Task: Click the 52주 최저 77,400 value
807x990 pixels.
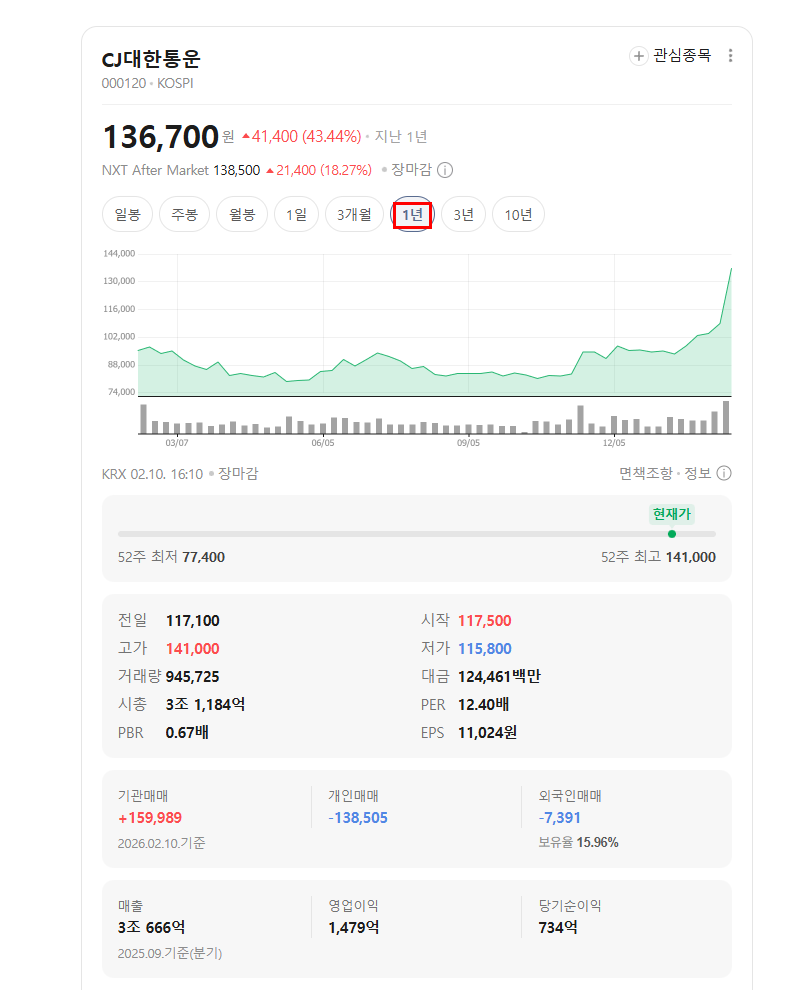Action: 203,557
